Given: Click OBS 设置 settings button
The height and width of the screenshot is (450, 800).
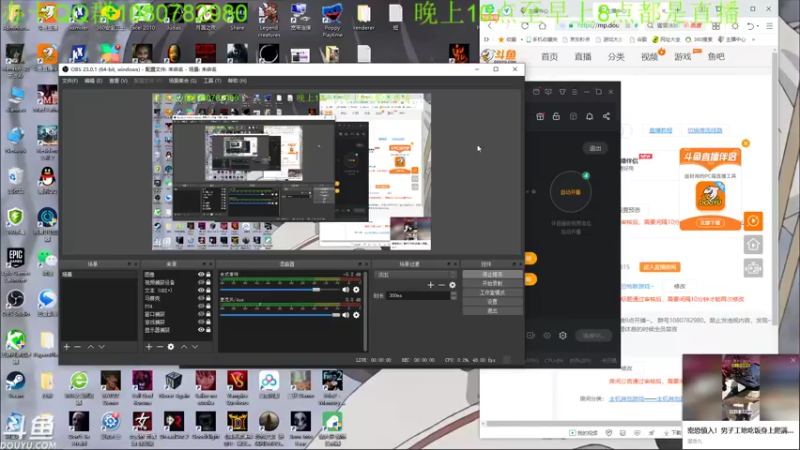Looking at the screenshot, I should [492, 302].
